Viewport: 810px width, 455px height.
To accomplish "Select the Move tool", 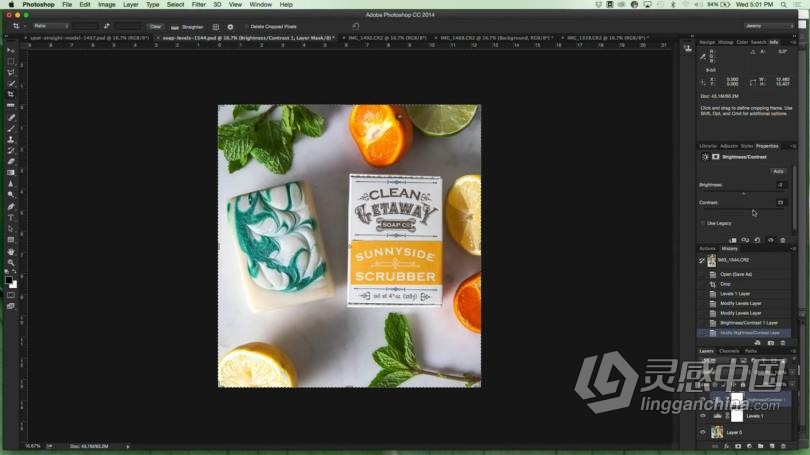I will (11, 51).
